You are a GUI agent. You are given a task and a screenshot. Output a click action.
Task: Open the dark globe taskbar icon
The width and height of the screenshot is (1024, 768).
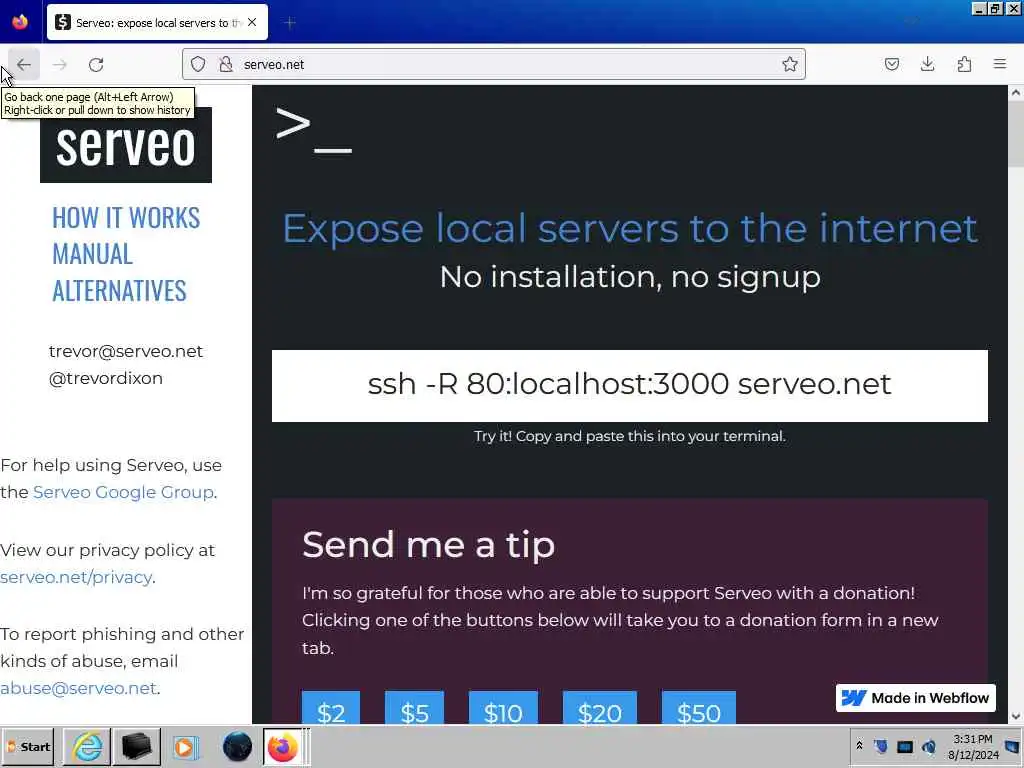pos(237,746)
